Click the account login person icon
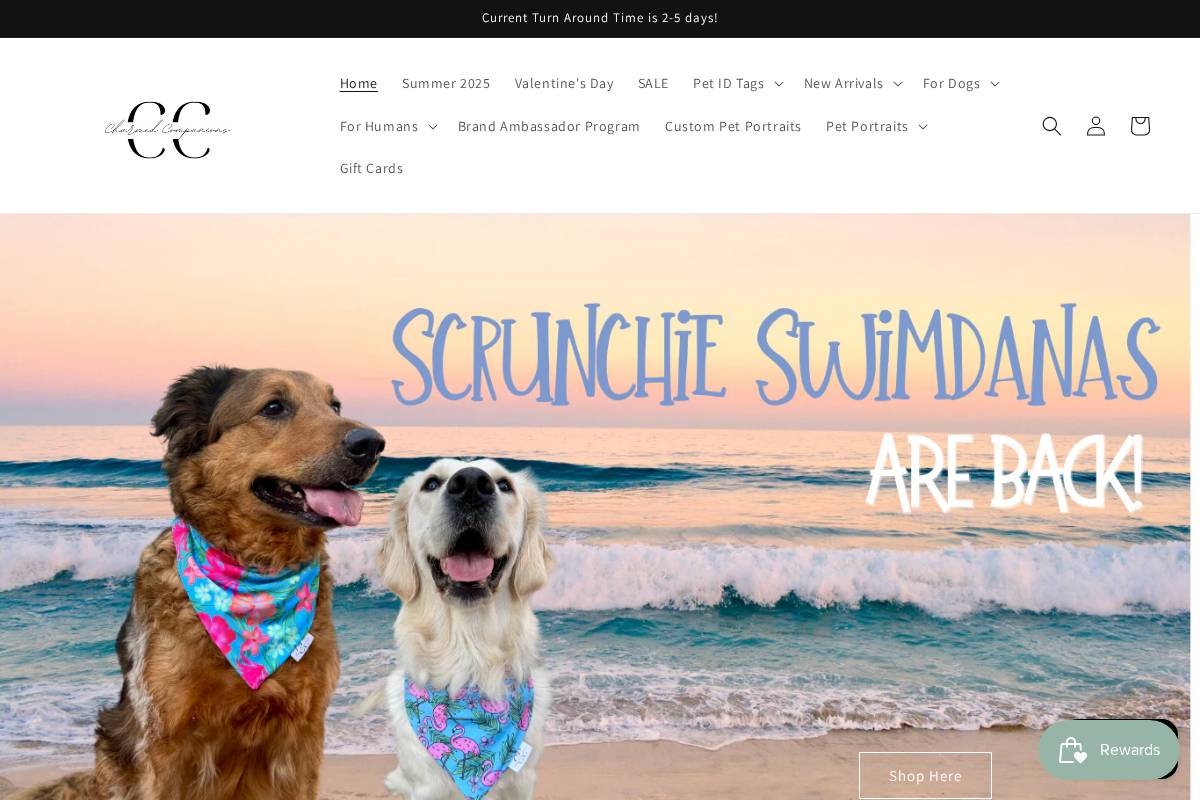The height and width of the screenshot is (800, 1200). click(1096, 126)
